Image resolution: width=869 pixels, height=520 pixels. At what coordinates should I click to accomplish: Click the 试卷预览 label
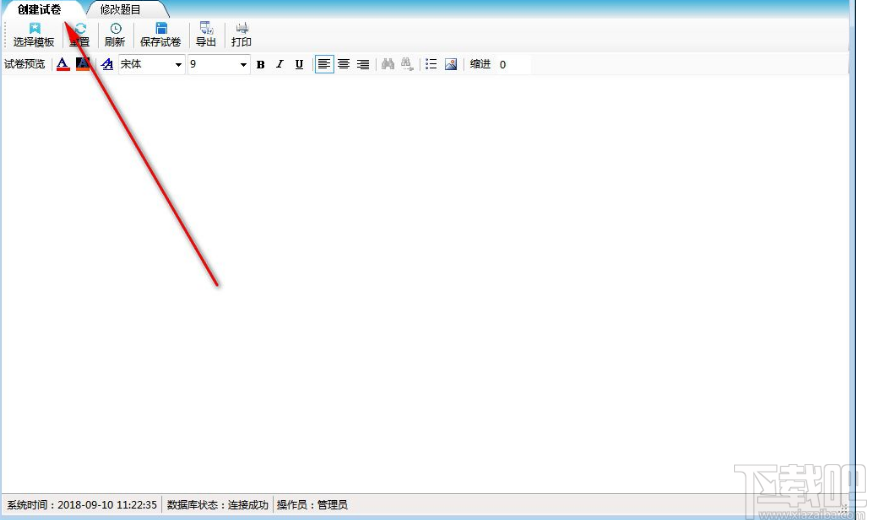click(x=24, y=64)
